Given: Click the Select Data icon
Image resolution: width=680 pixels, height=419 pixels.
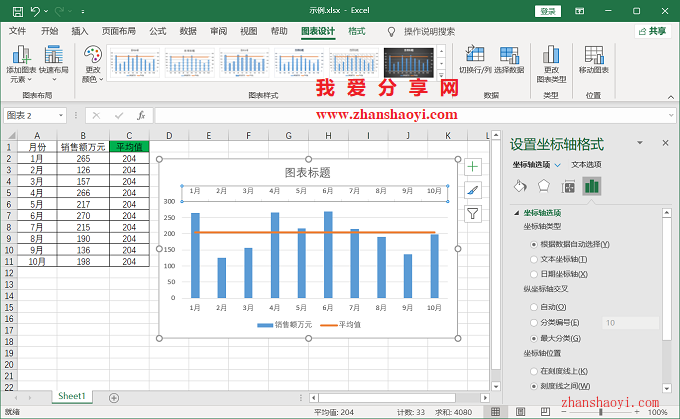Looking at the screenshot, I should 509,59.
